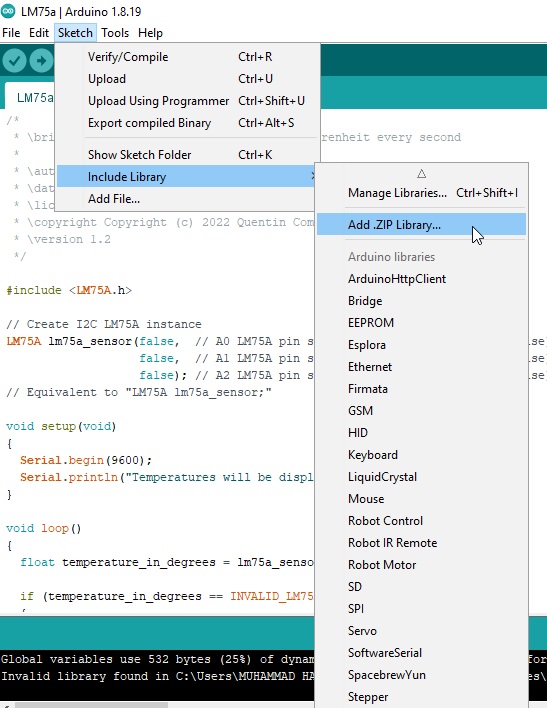547x708 pixels.
Task: Include the Robot Control library
Action: (421, 521)
